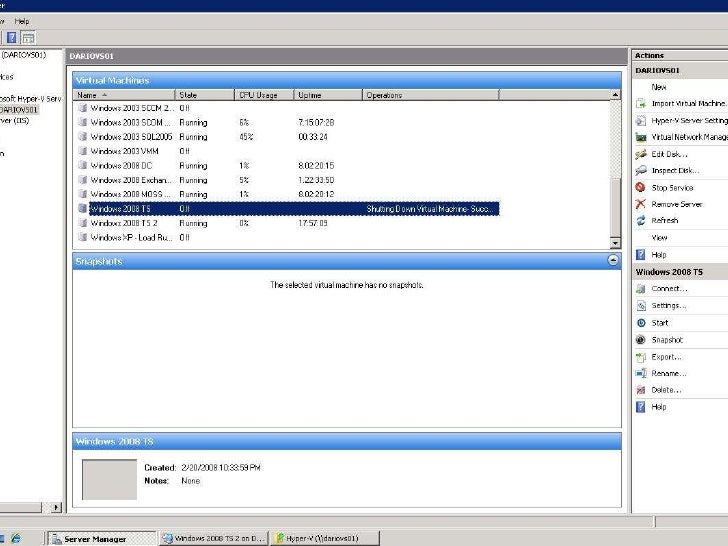
Task: Click left tree pane scroll right arrow
Action: pos(56,507)
